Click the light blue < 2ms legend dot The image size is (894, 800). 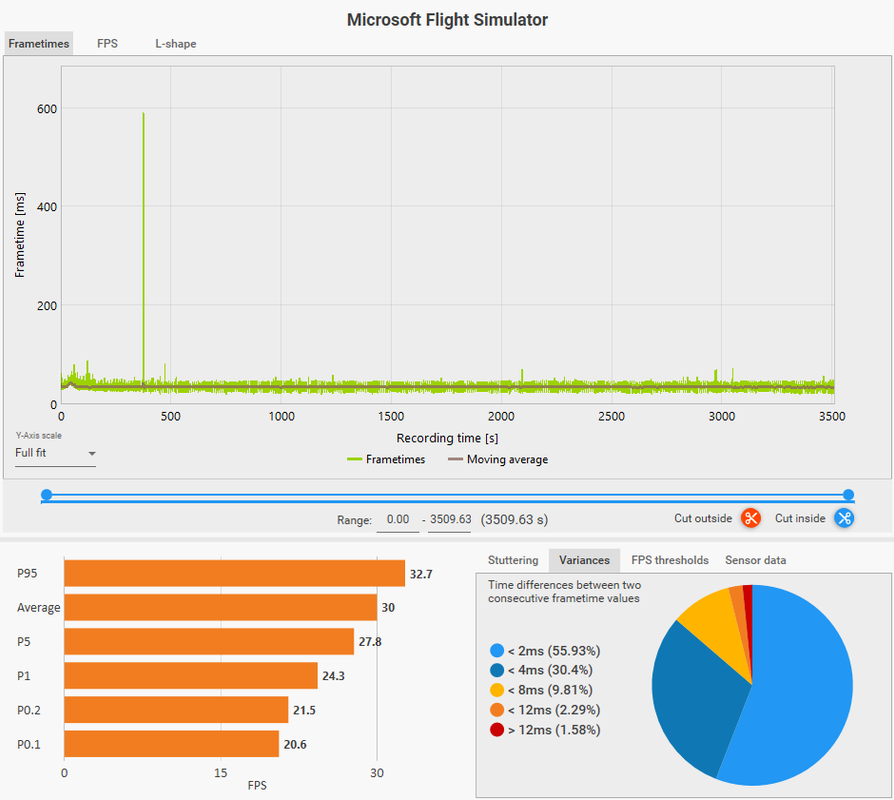[x=497, y=651]
